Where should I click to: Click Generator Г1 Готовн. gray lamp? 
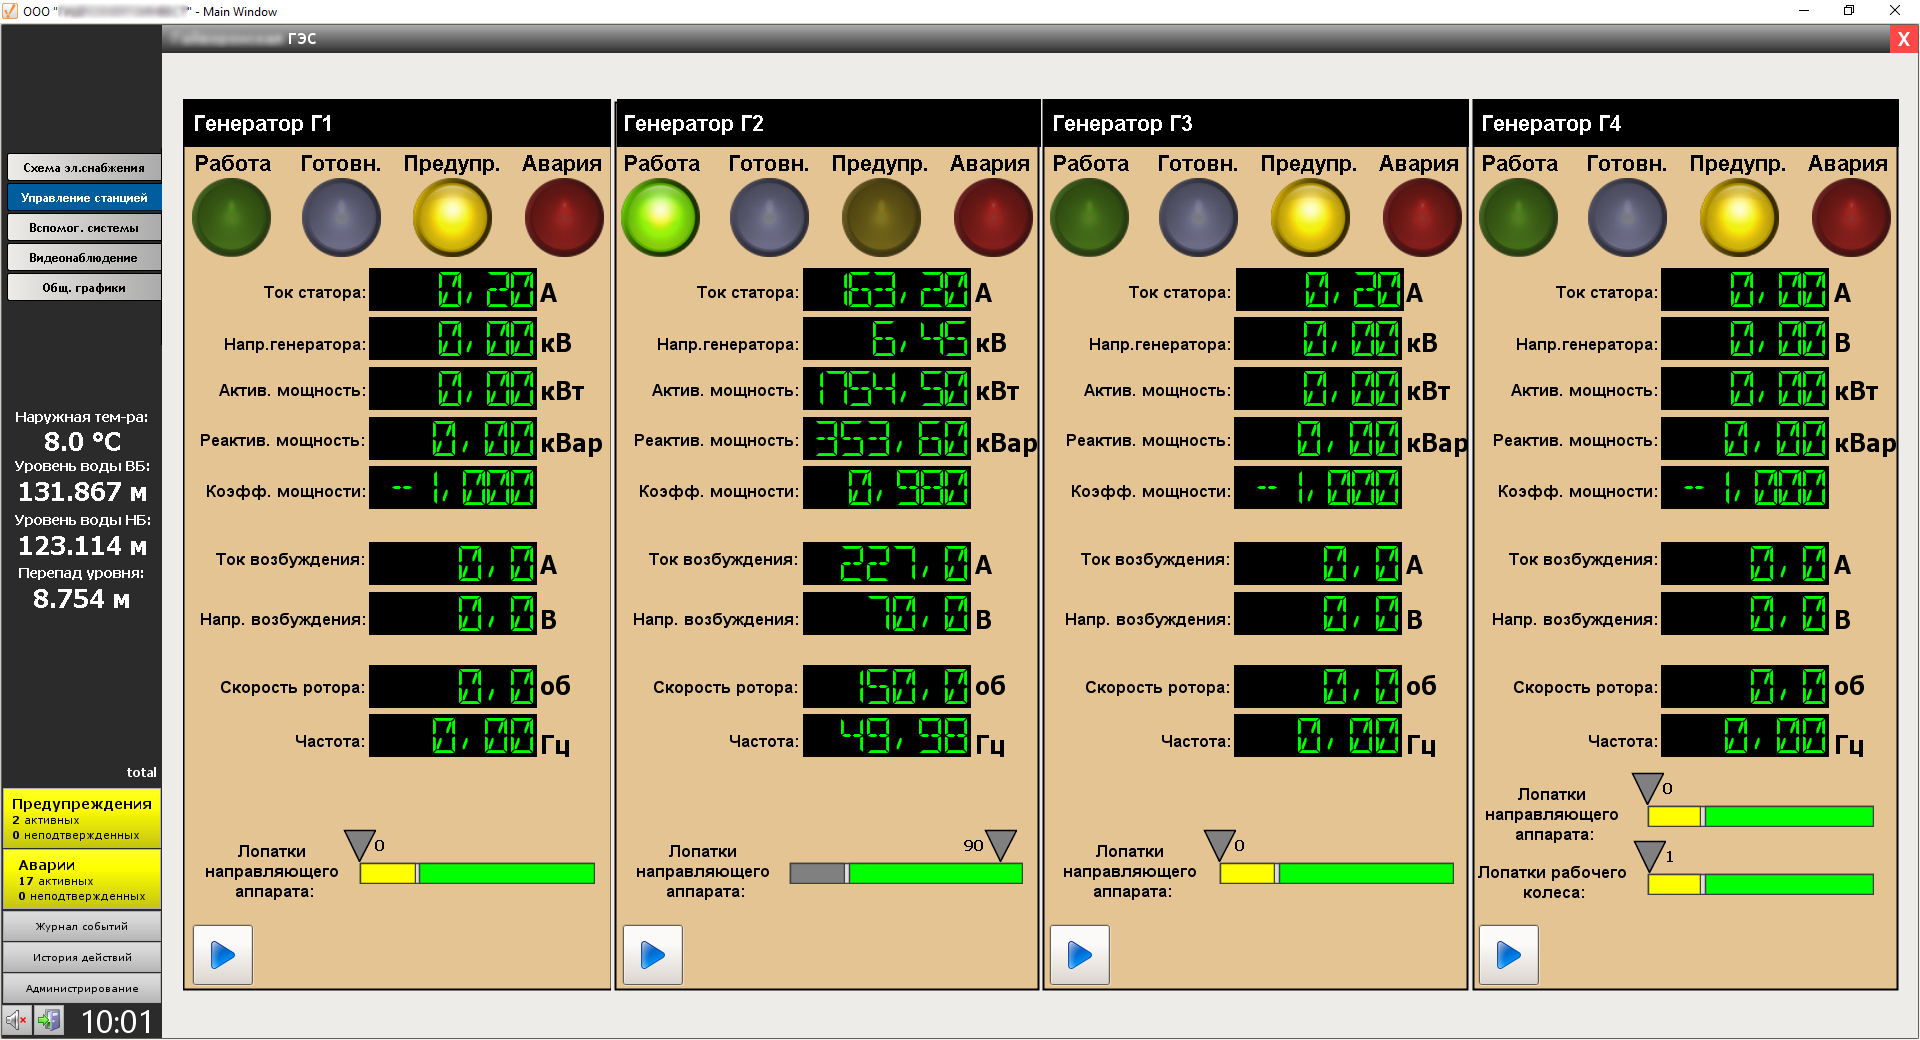(341, 217)
